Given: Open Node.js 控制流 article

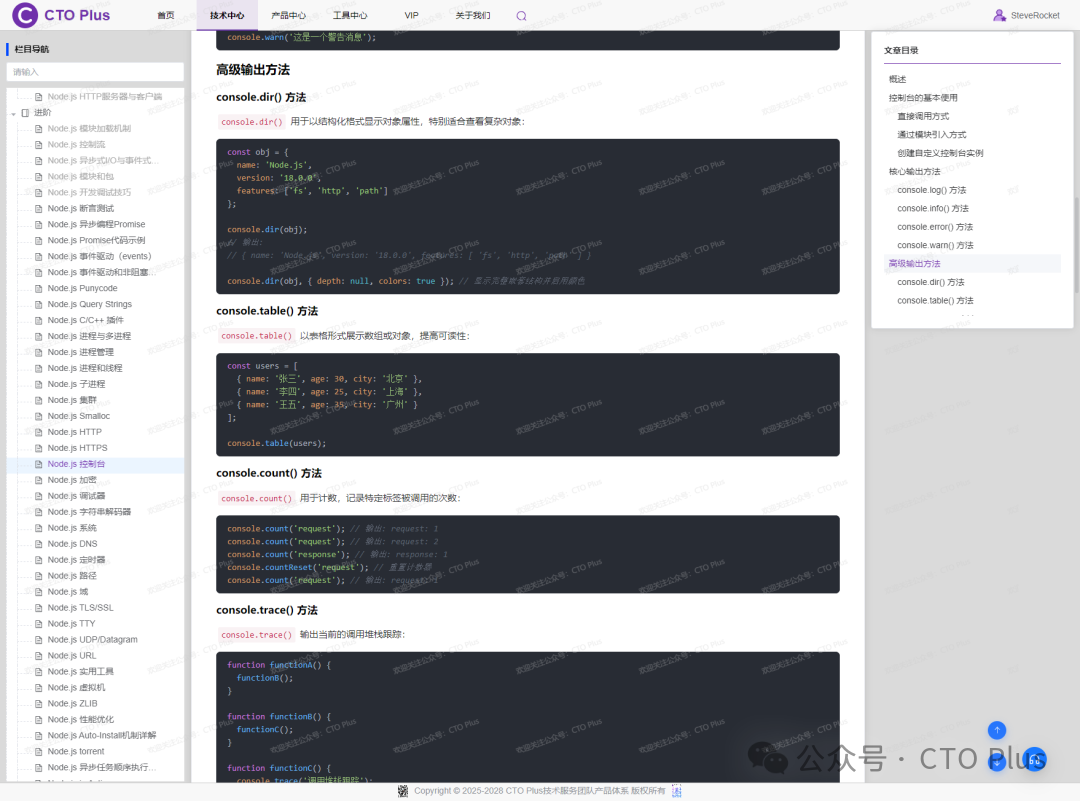Looking at the screenshot, I should point(76,145).
